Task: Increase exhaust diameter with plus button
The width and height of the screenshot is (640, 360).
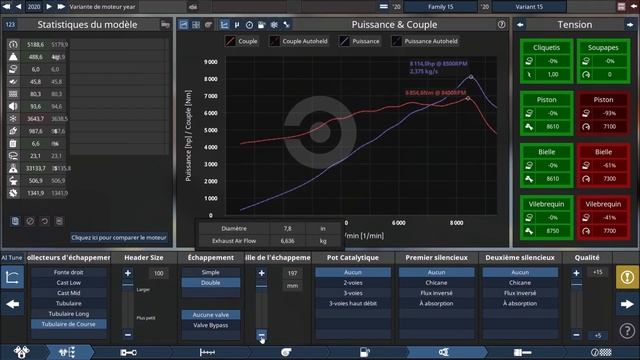Action: [262, 273]
